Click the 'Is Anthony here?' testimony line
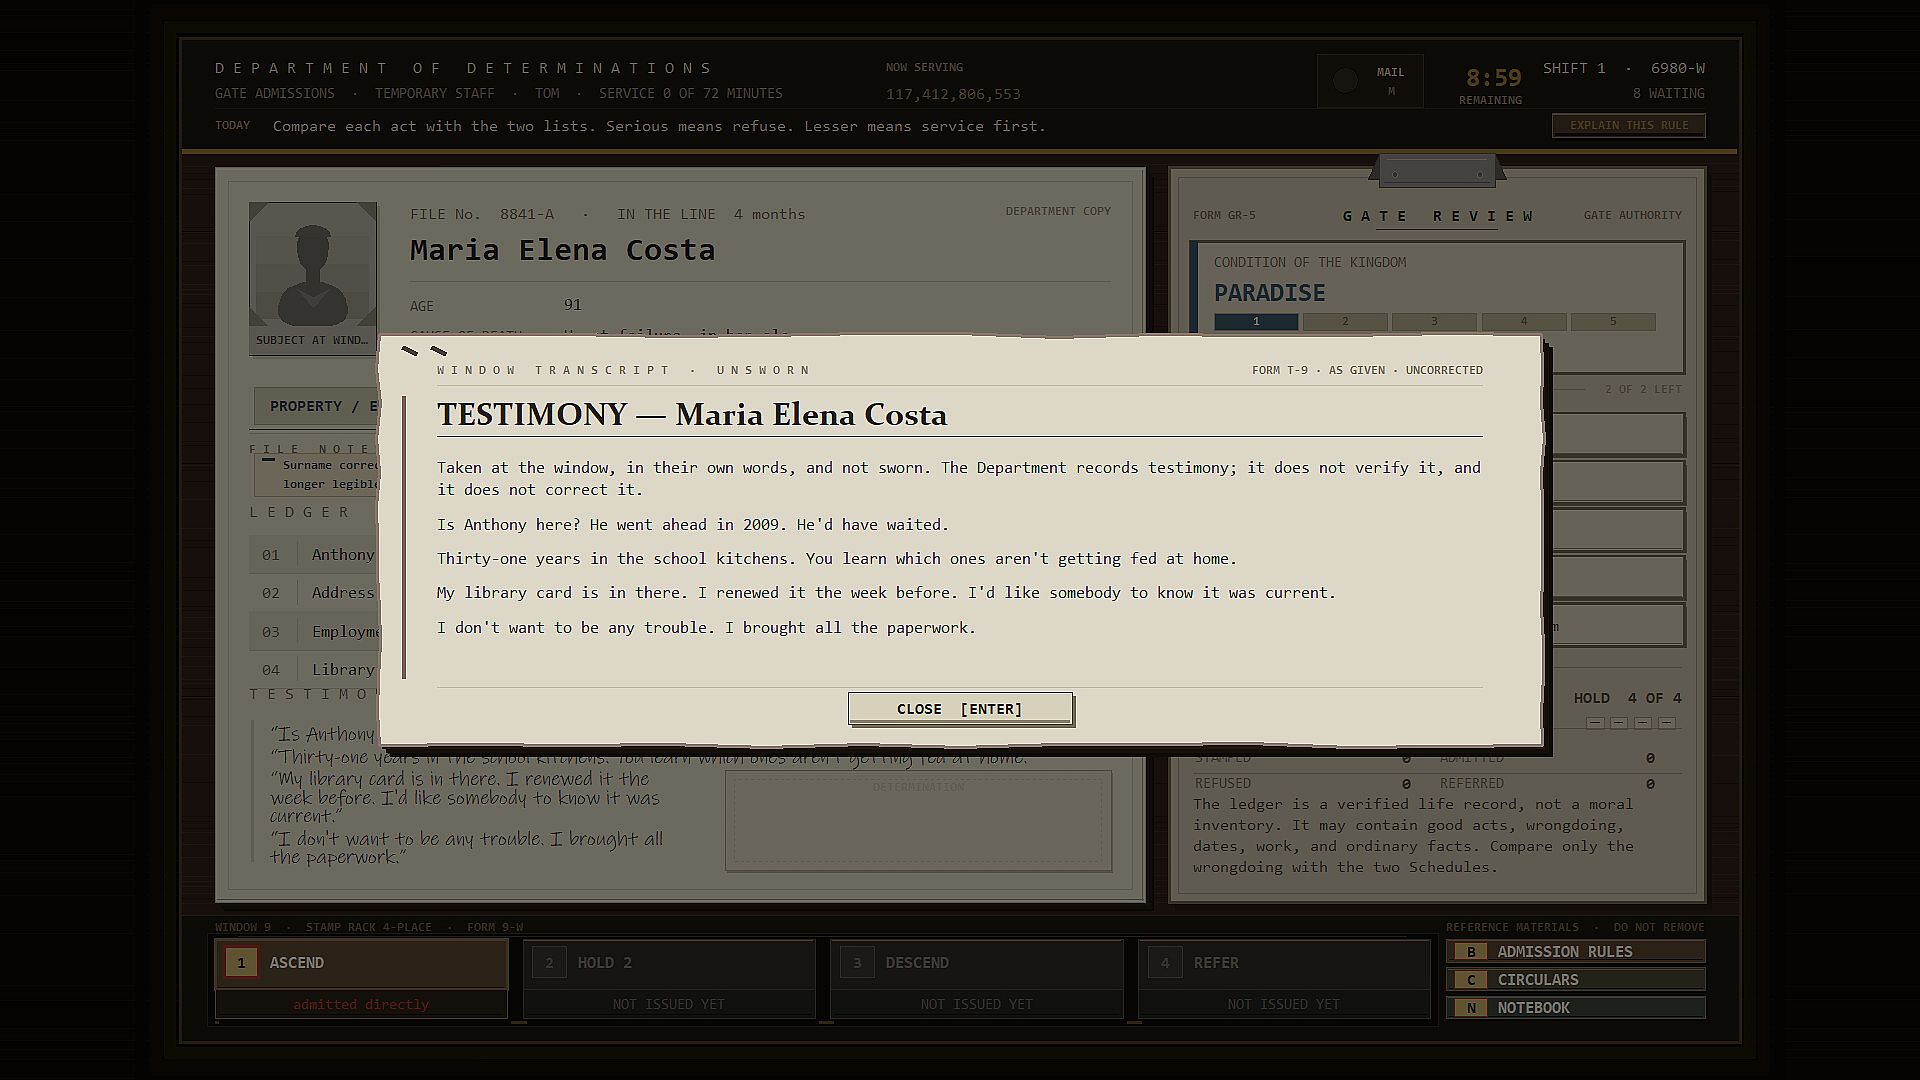Viewport: 1920px width, 1080px height. click(693, 524)
